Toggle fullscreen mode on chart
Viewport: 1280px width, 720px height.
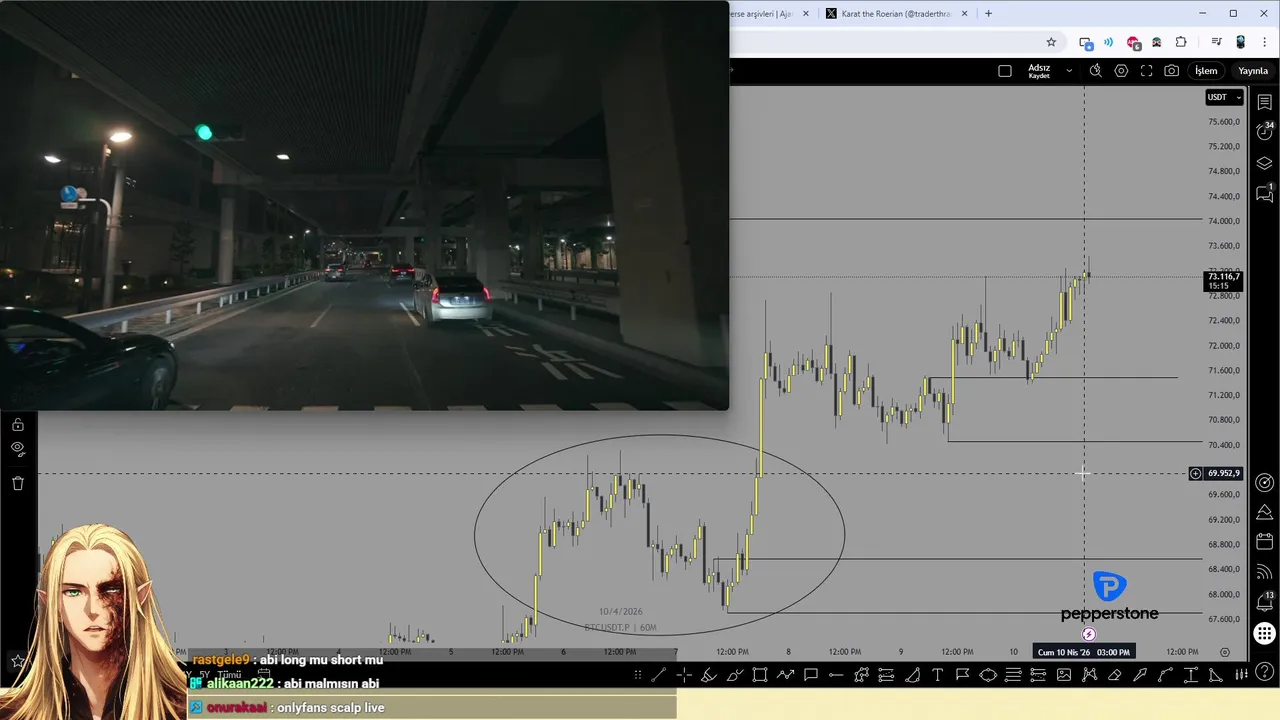click(x=1146, y=71)
